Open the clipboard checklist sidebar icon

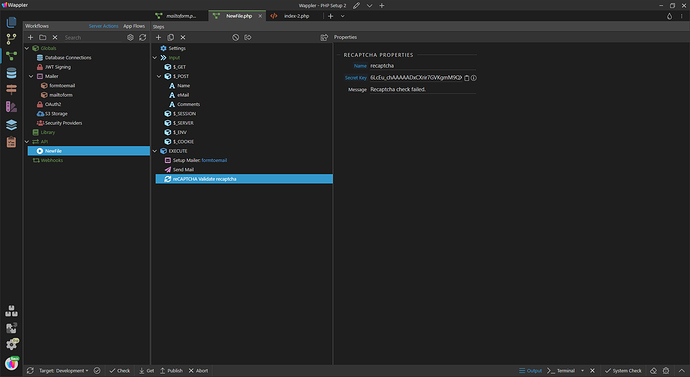11,142
